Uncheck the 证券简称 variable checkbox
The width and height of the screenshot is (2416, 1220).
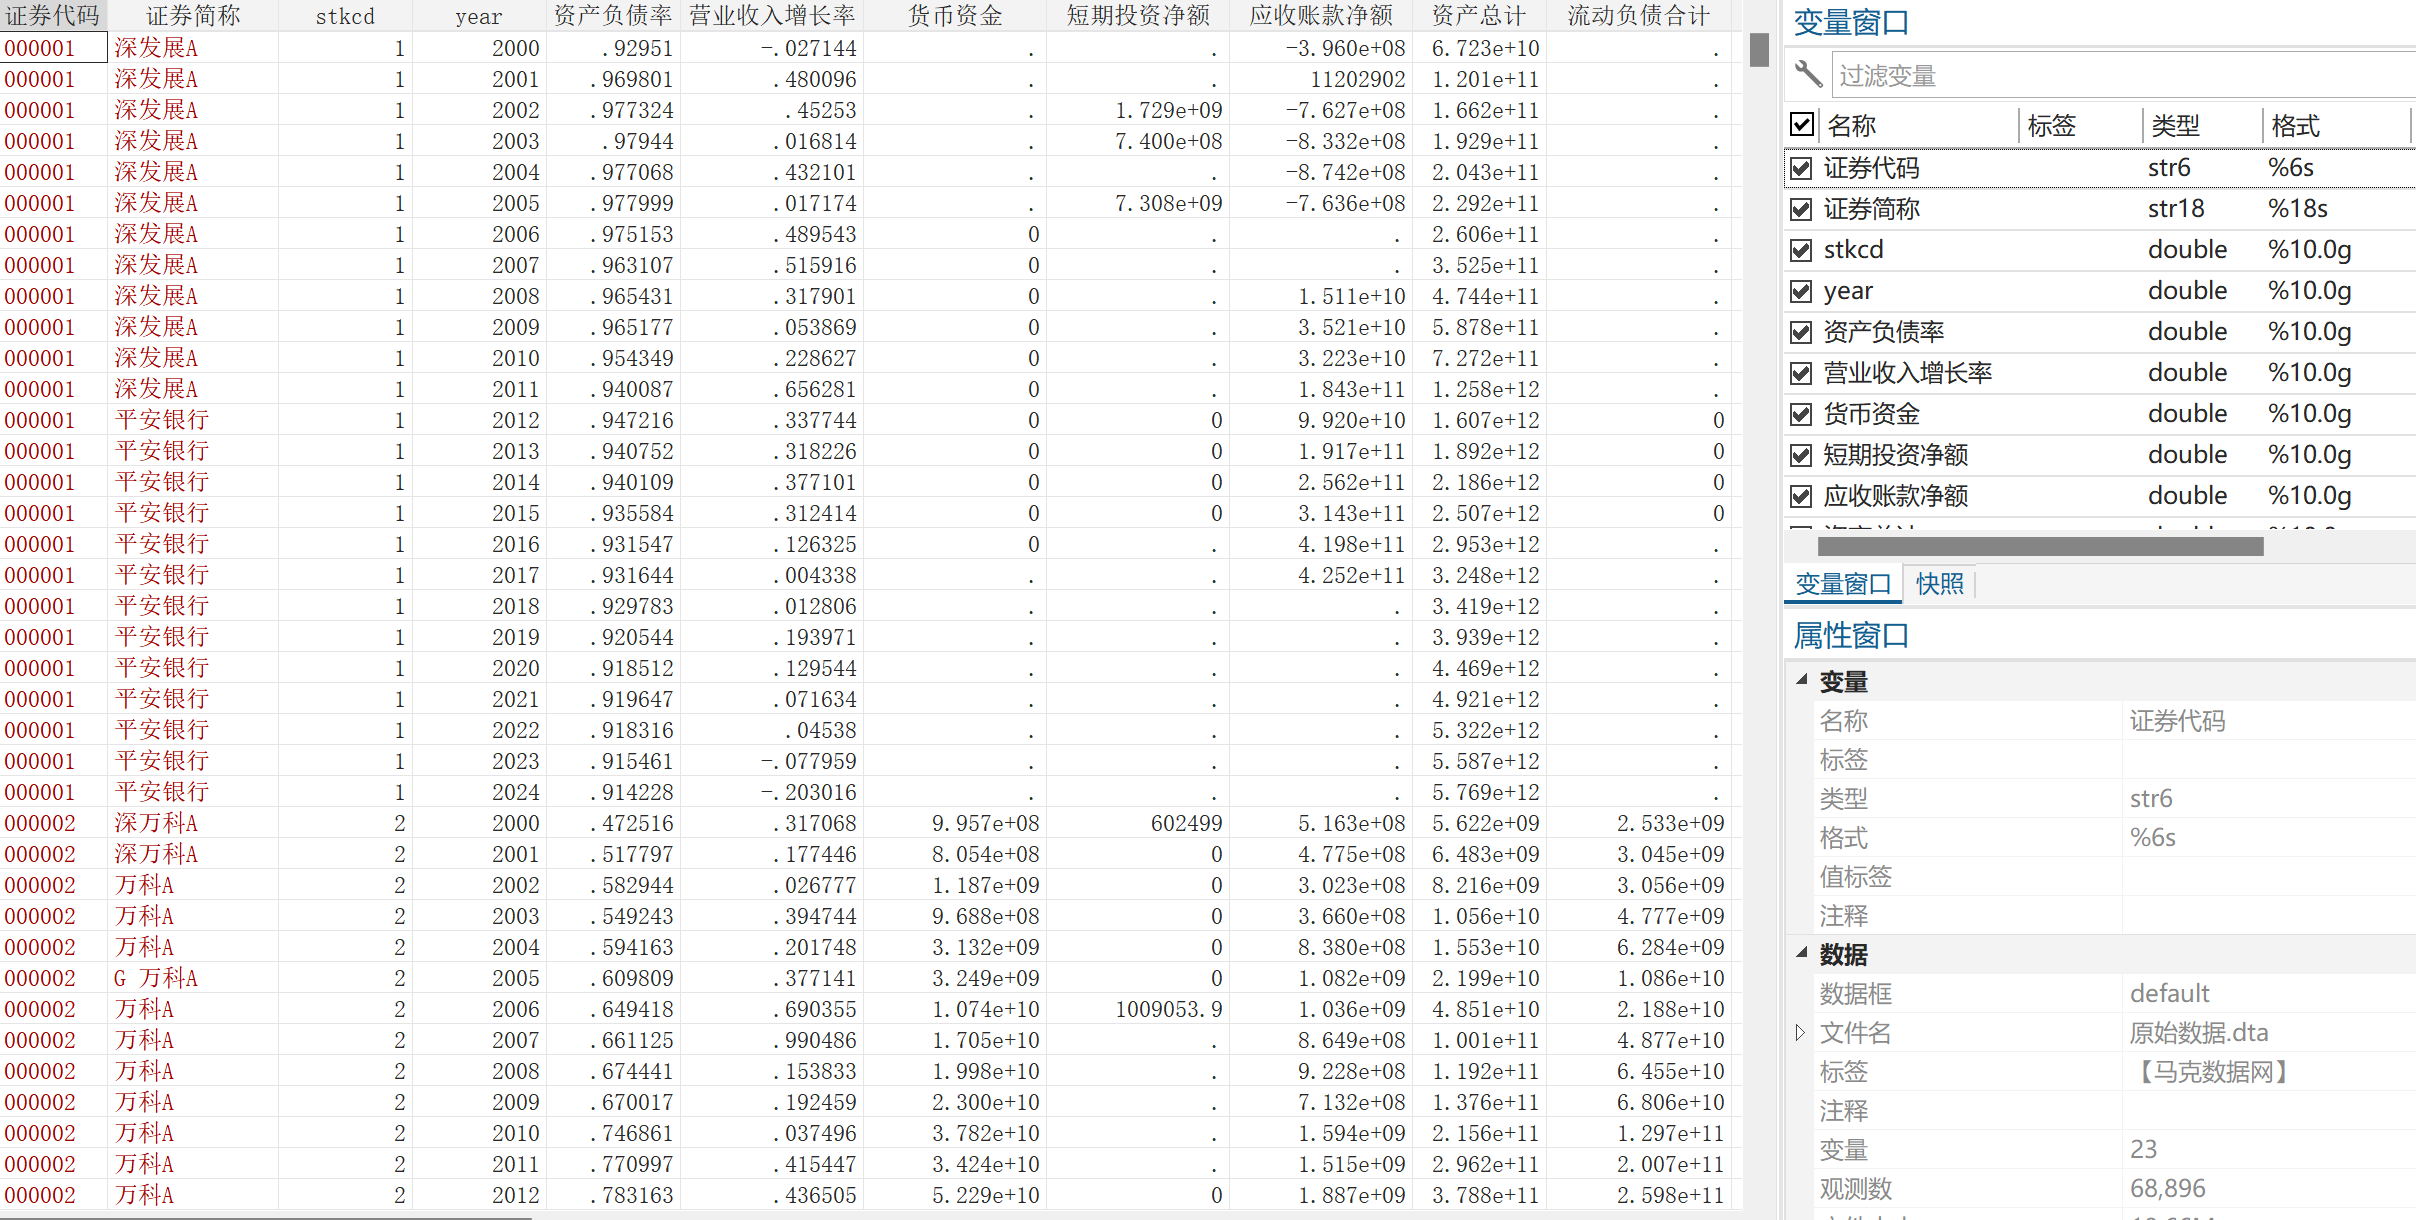1801,209
